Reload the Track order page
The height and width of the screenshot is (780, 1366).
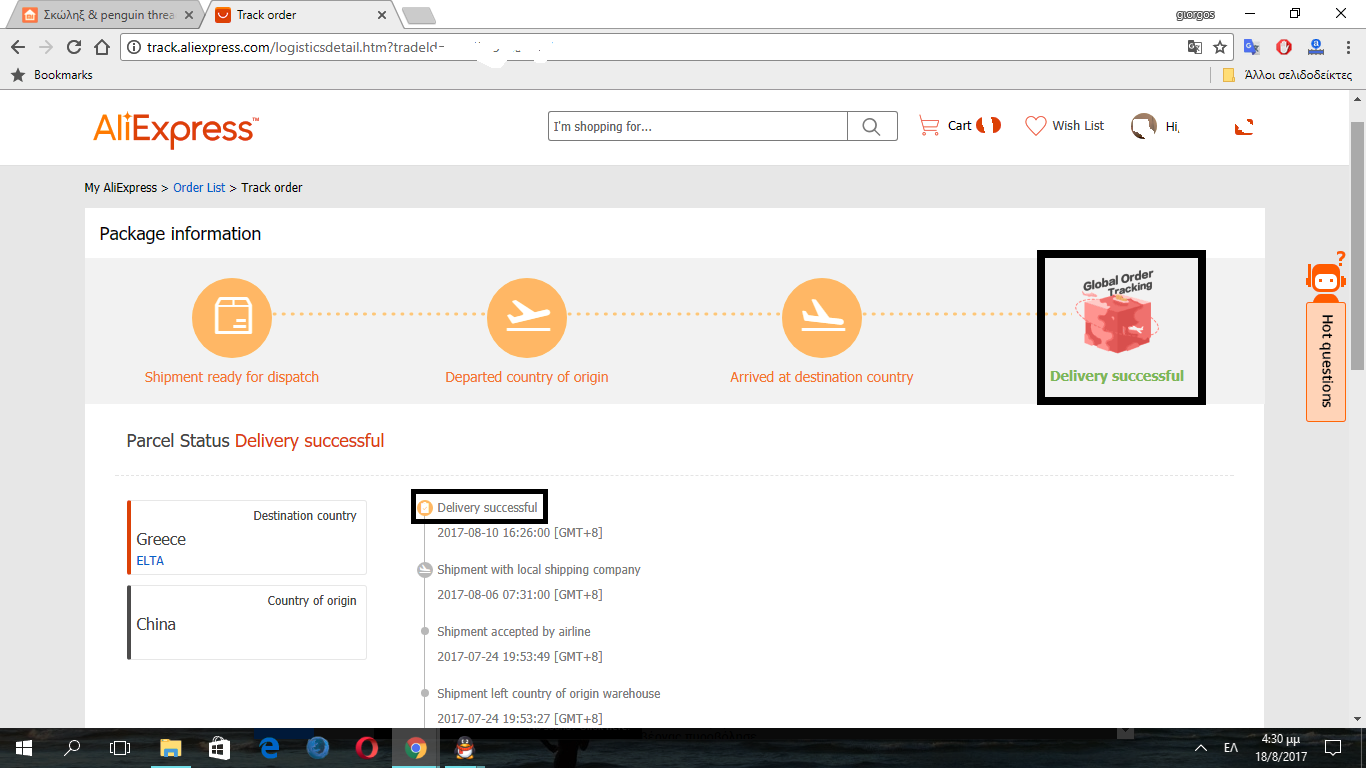[x=73, y=47]
